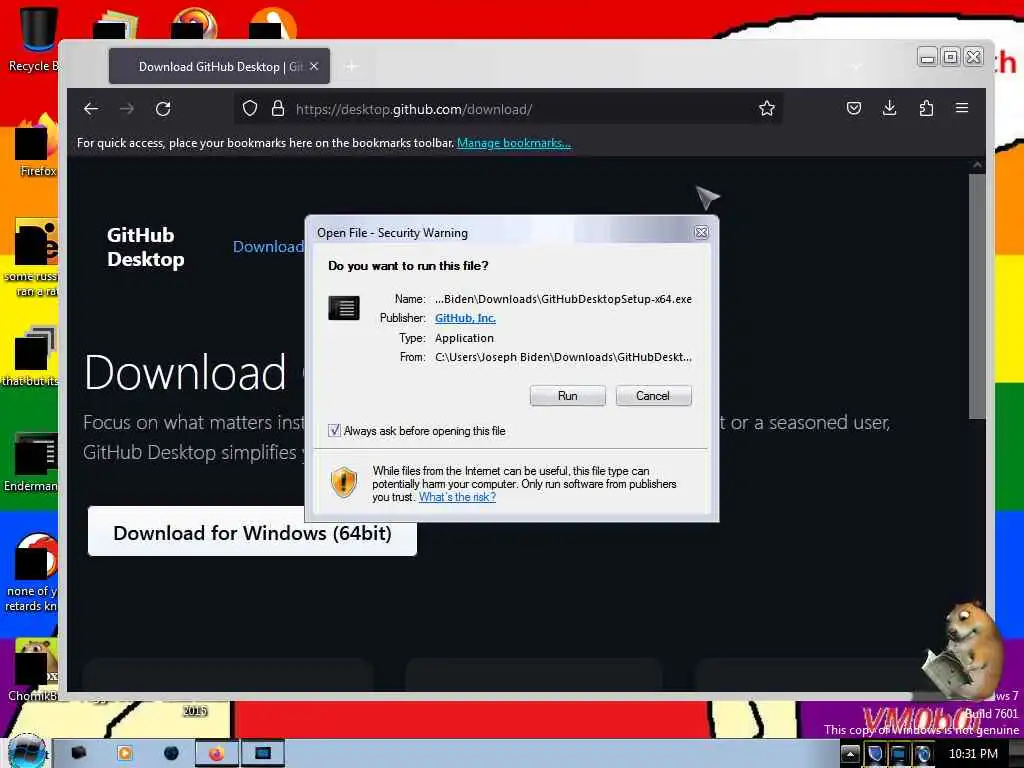Click the Run button in security dialog
Screen dimensions: 1024x768
click(567, 396)
